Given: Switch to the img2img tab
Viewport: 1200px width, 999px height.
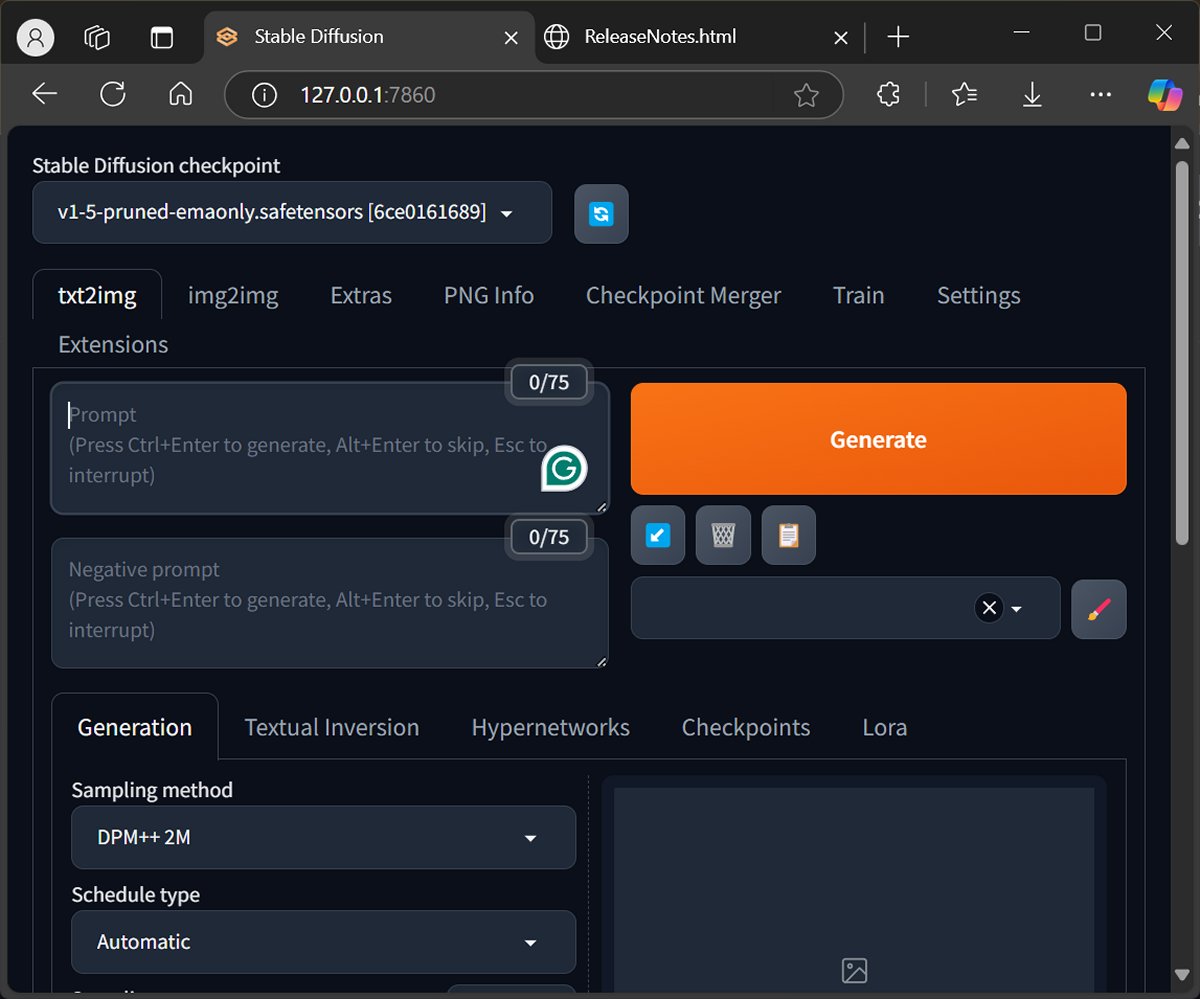Looking at the screenshot, I should [x=233, y=296].
